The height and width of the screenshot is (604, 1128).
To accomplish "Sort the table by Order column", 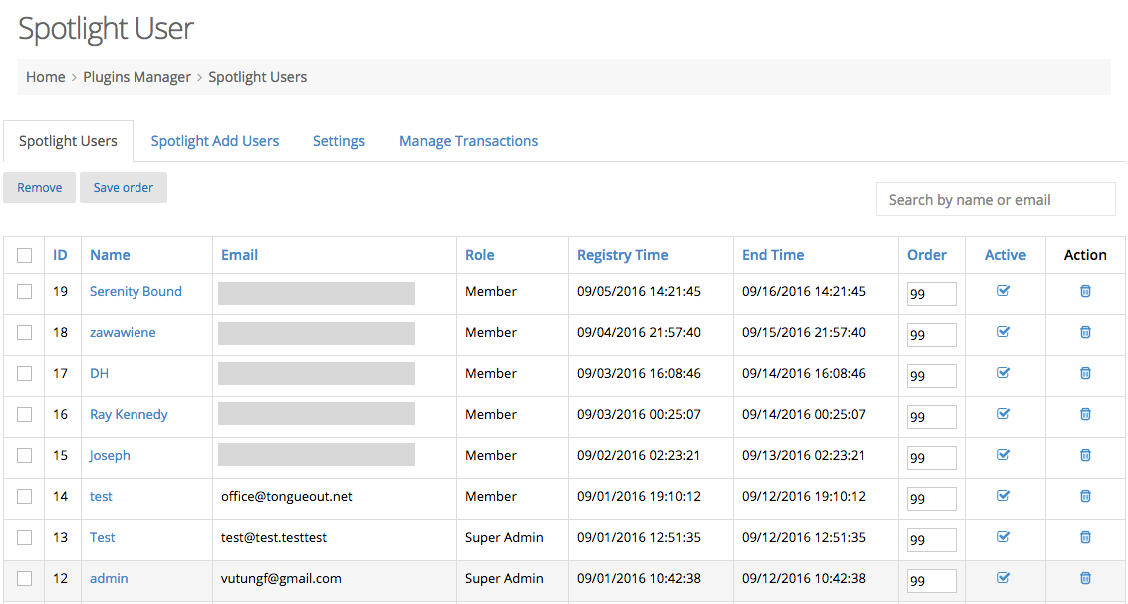I will click(927, 255).
